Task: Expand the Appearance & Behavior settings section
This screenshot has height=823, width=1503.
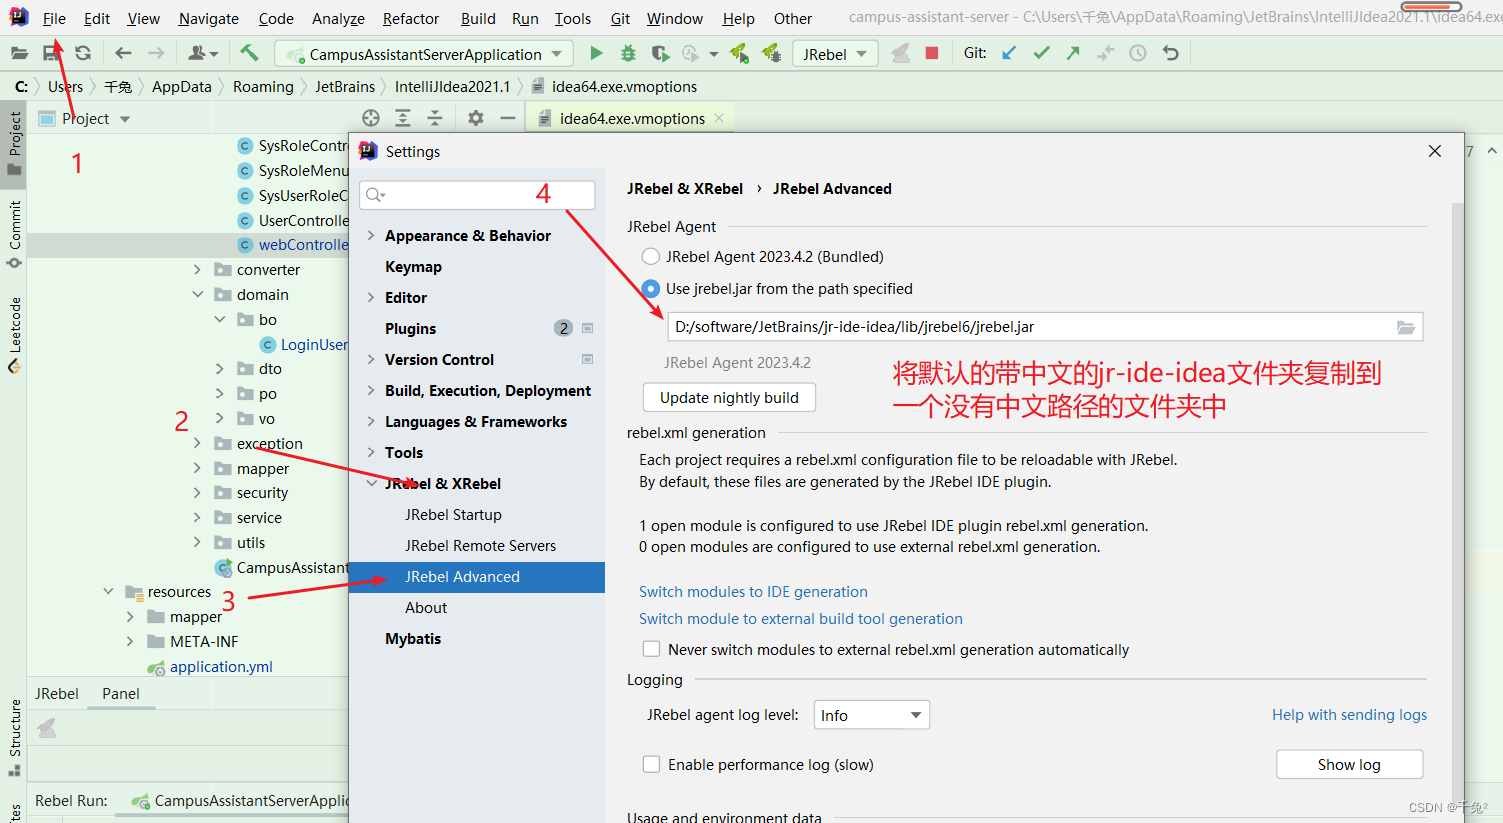Action: pyautogui.click(x=371, y=235)
